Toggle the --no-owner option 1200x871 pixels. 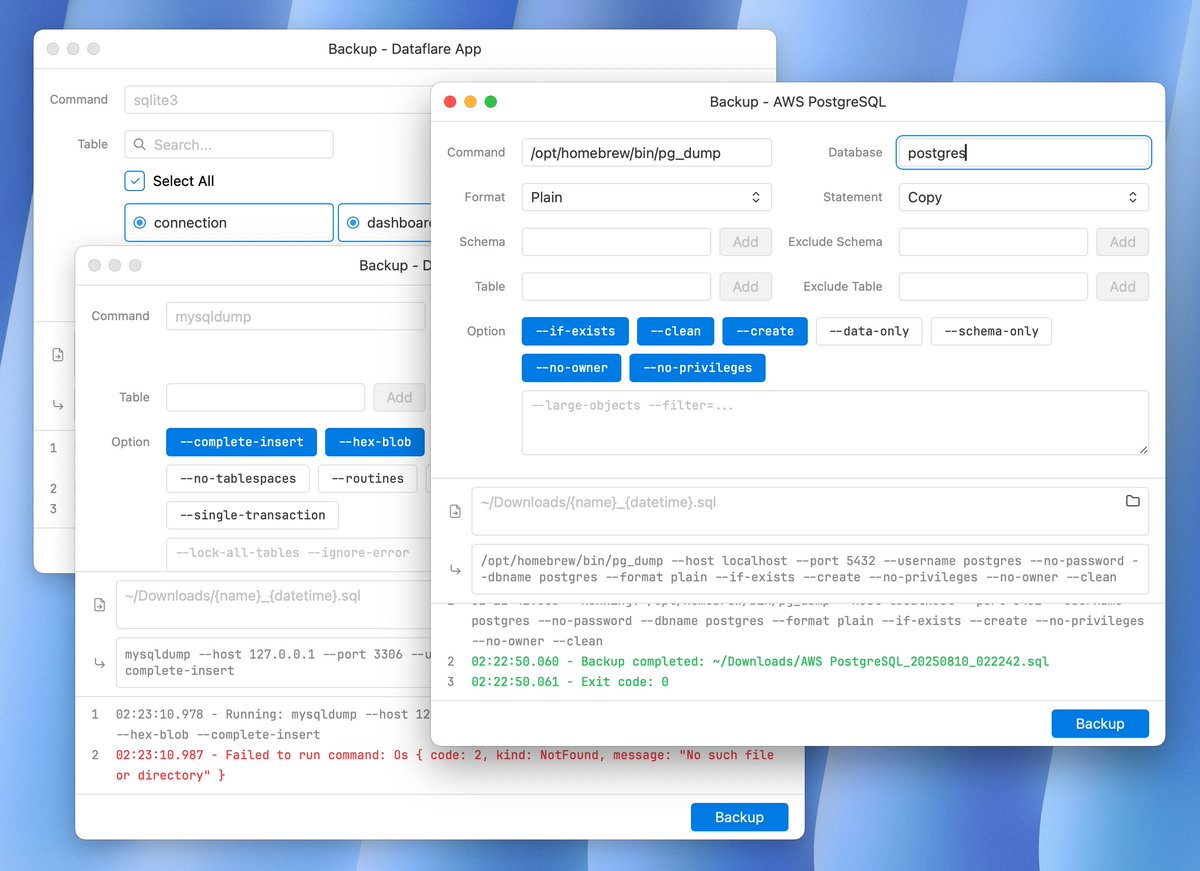pyautogui.click(x=572, y=368)
